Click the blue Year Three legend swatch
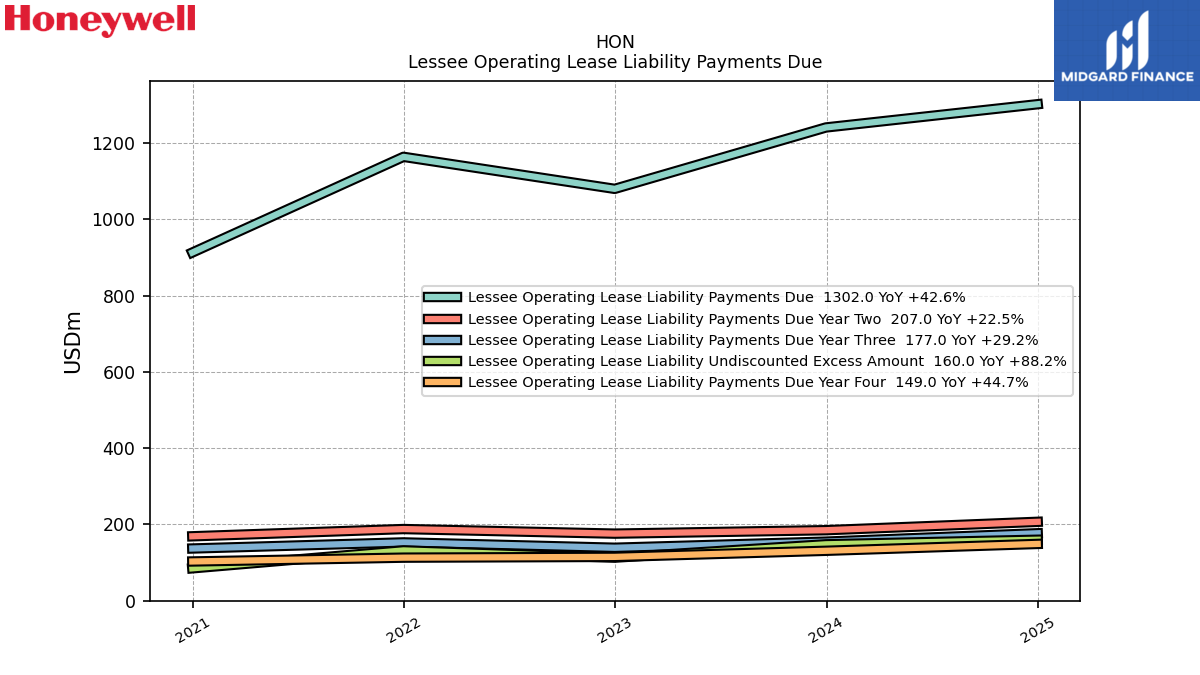The height and width of the screenshot is (675, 1200). pos(442,340)
